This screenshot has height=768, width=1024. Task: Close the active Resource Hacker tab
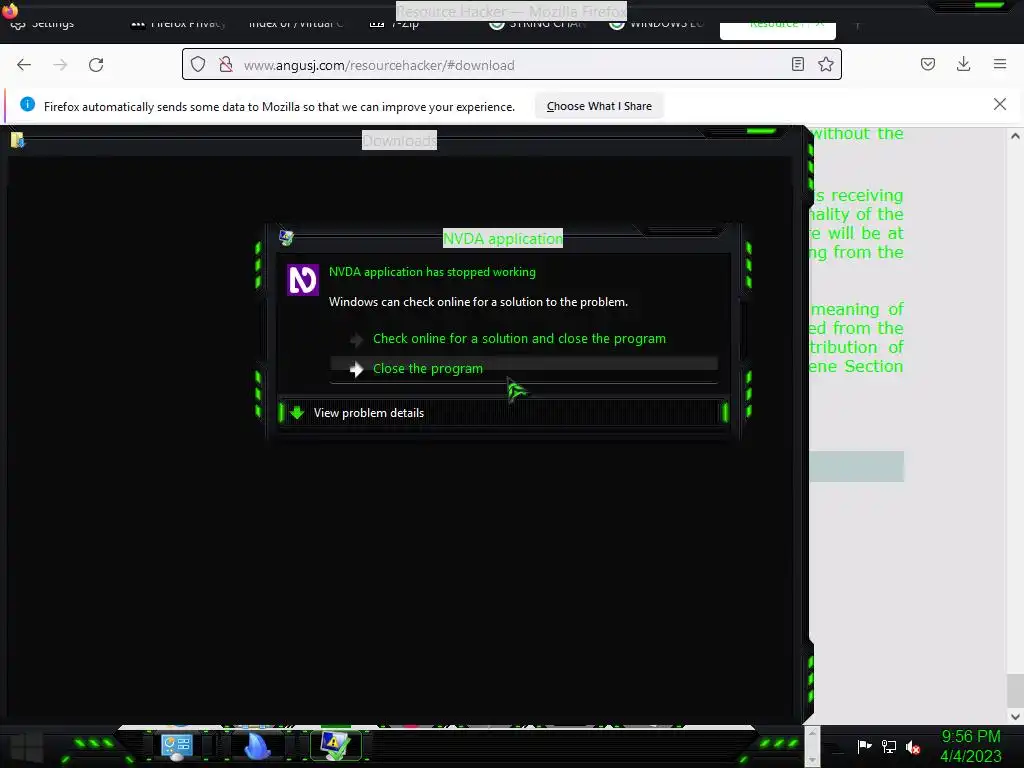click(820, 25)
